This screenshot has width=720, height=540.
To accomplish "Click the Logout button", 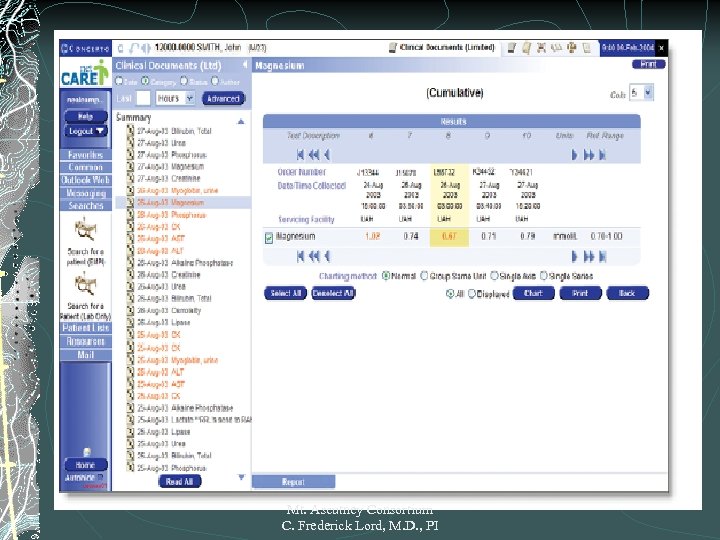I will [x=86, y=131].
